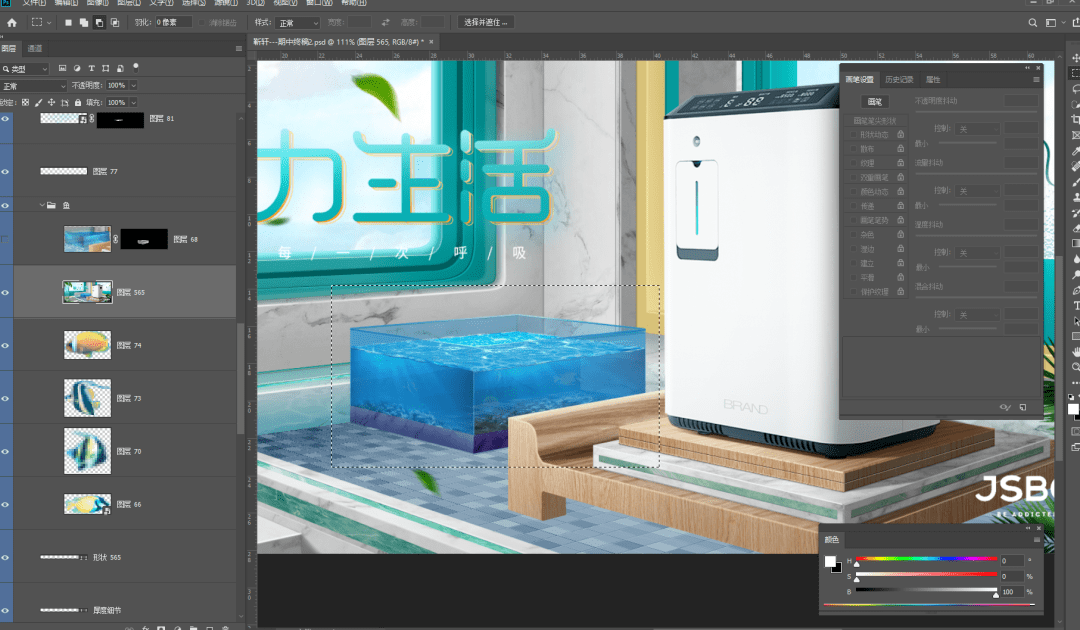Viewport: 1080px width, 630px height.
Task: Hide layer 图层 565 with its eye icon
Action: (x=6, y=293)
